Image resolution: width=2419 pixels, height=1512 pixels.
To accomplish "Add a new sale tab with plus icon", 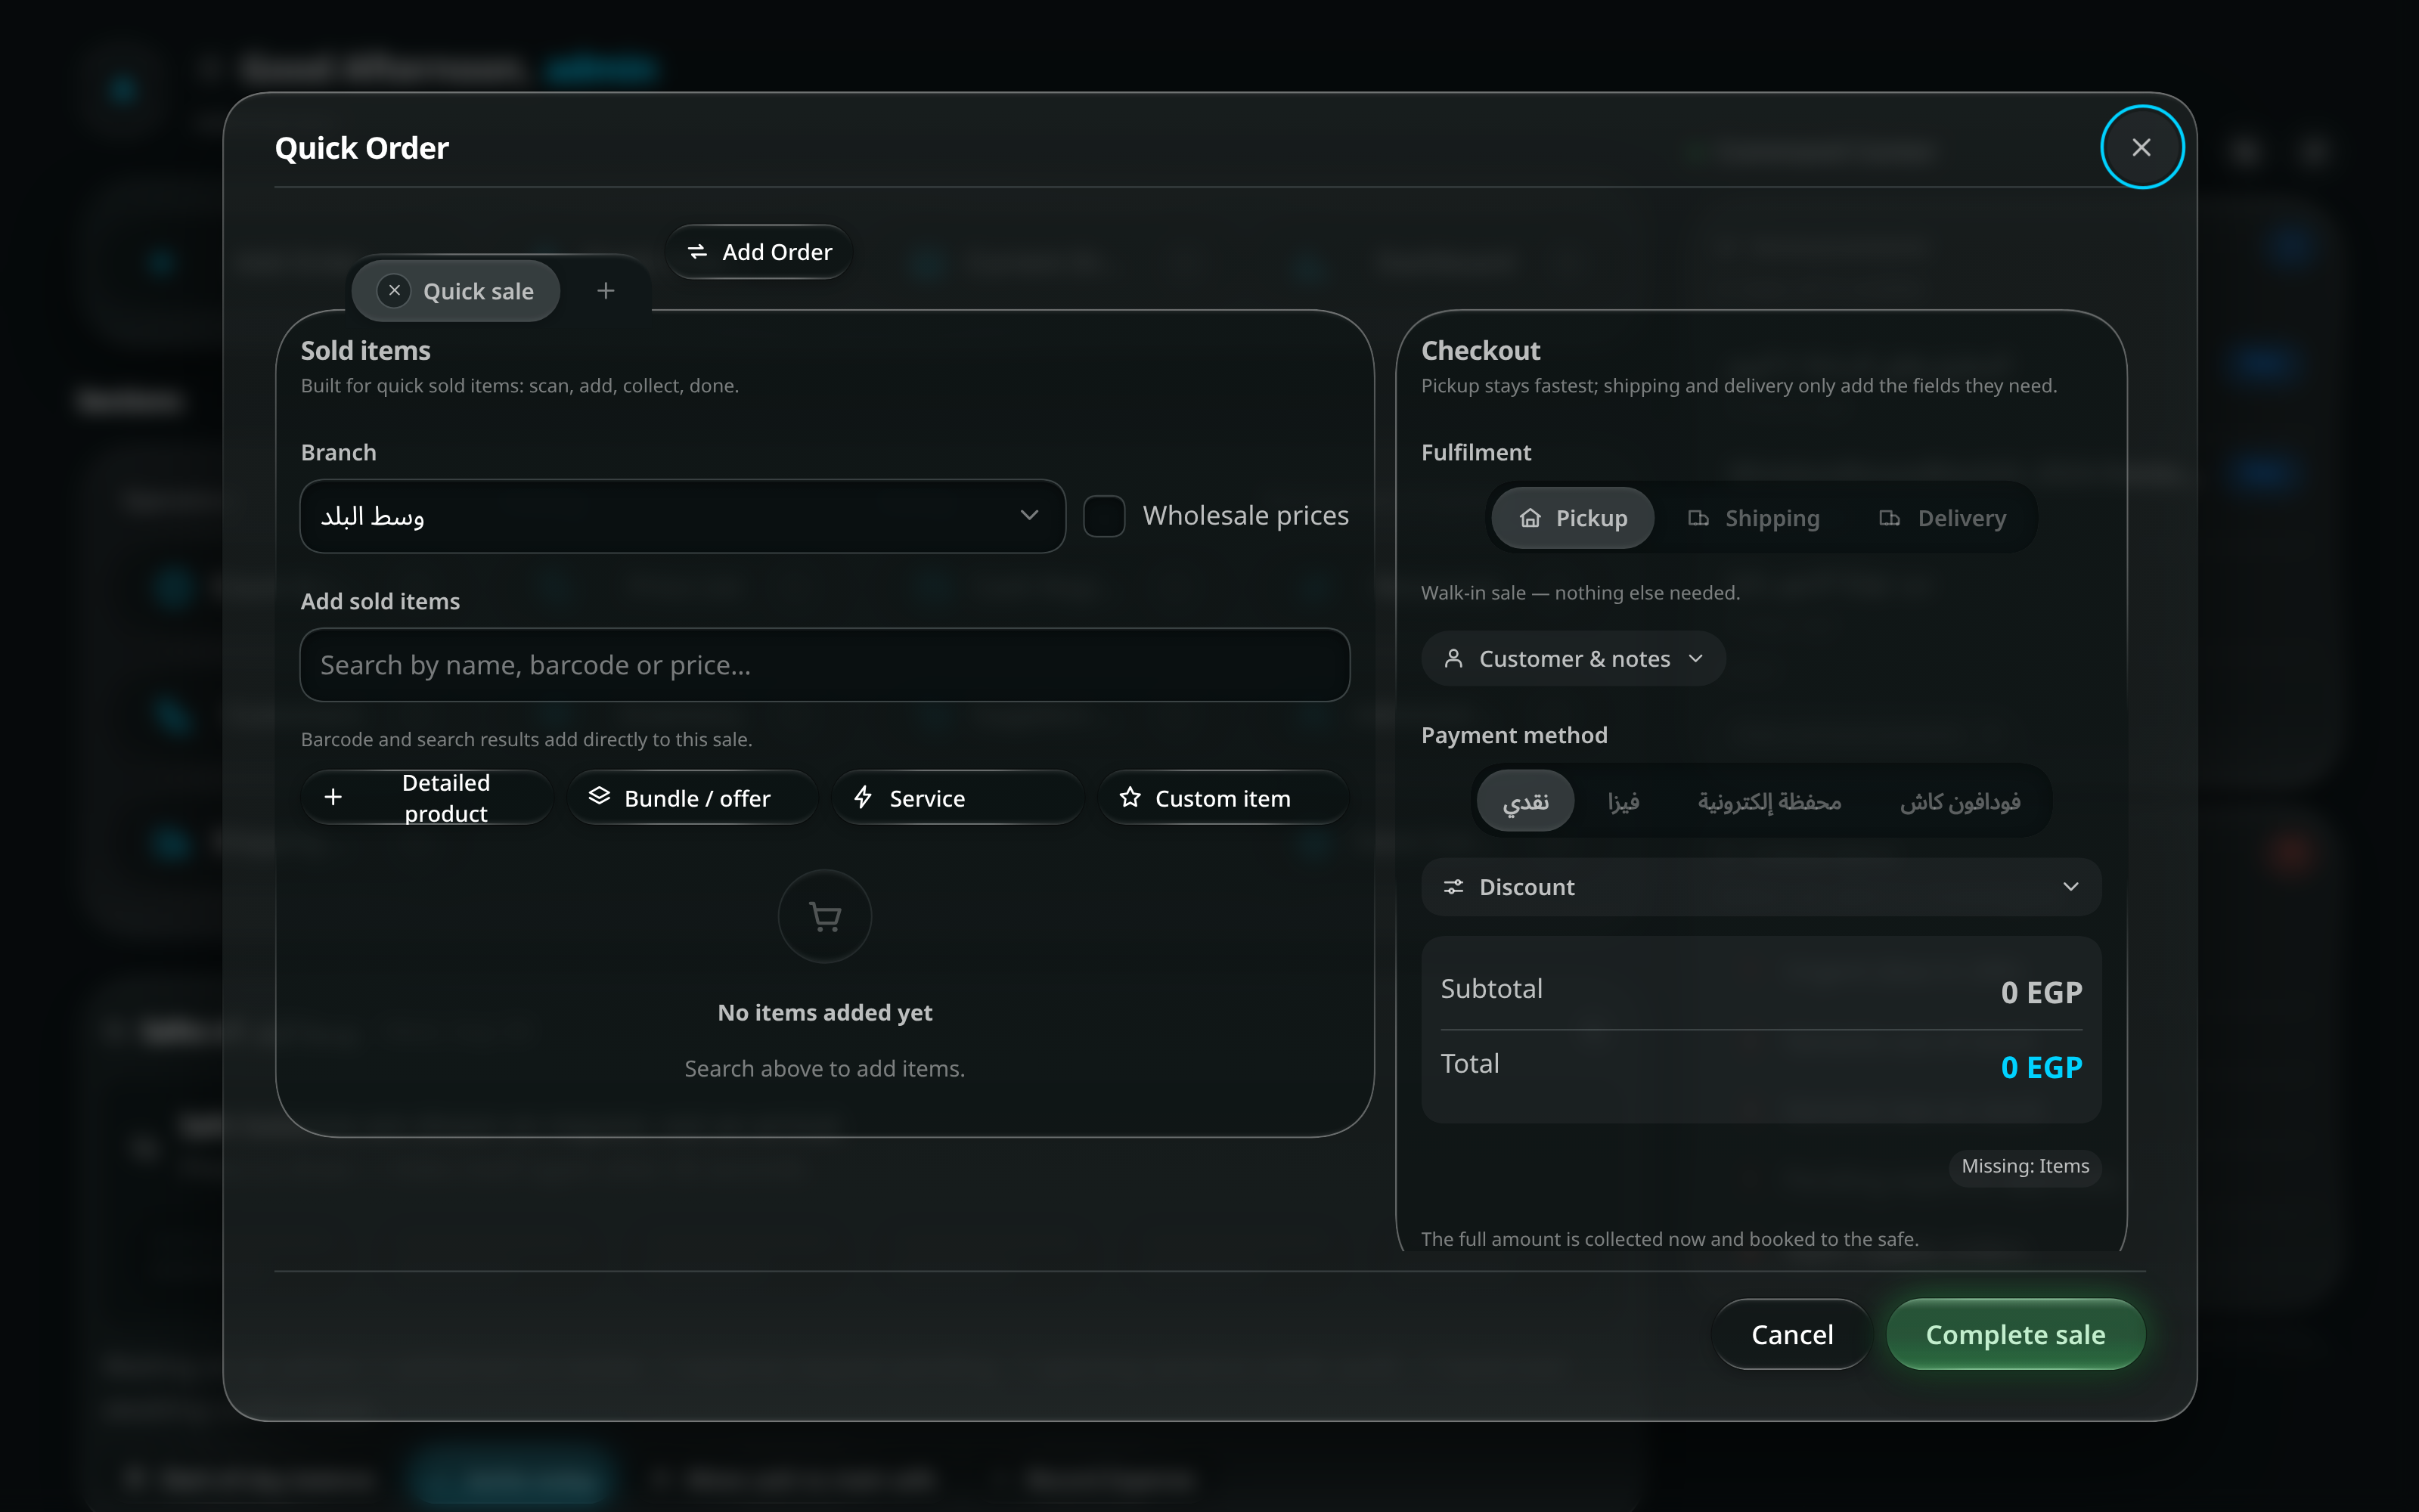I will (605, 291).
